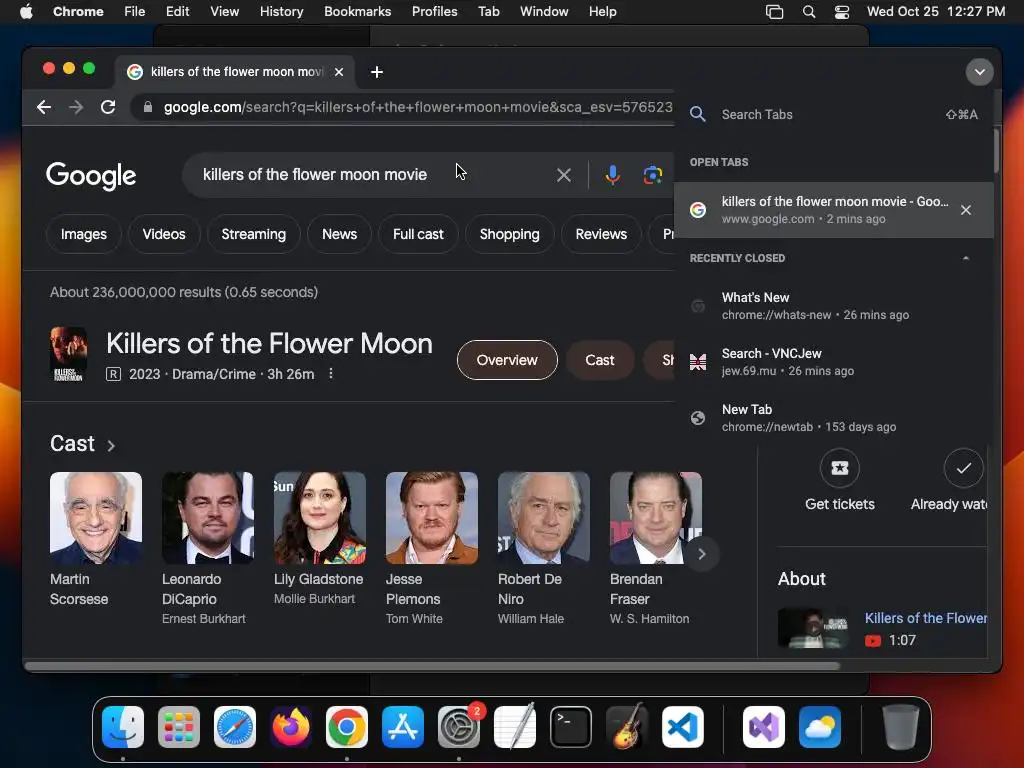The height and width of the screenshot is (768, 1024).
Task: Open the Bookmarks menu
Action: (x=357, y=12)
